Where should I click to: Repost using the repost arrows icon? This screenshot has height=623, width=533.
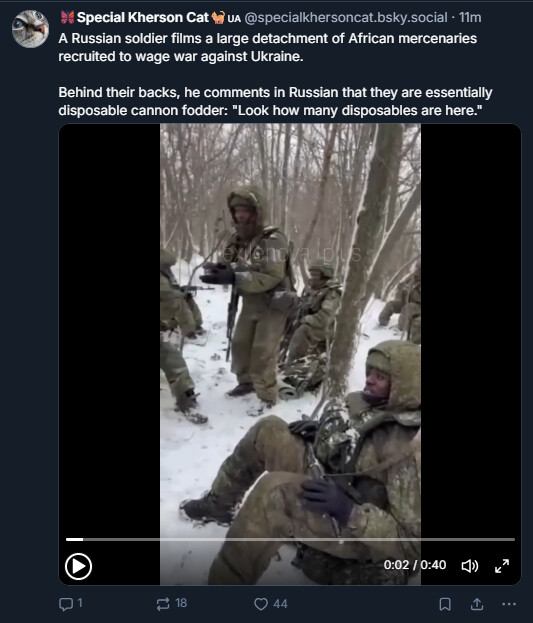pyautogui.click(x=163, y=604)
